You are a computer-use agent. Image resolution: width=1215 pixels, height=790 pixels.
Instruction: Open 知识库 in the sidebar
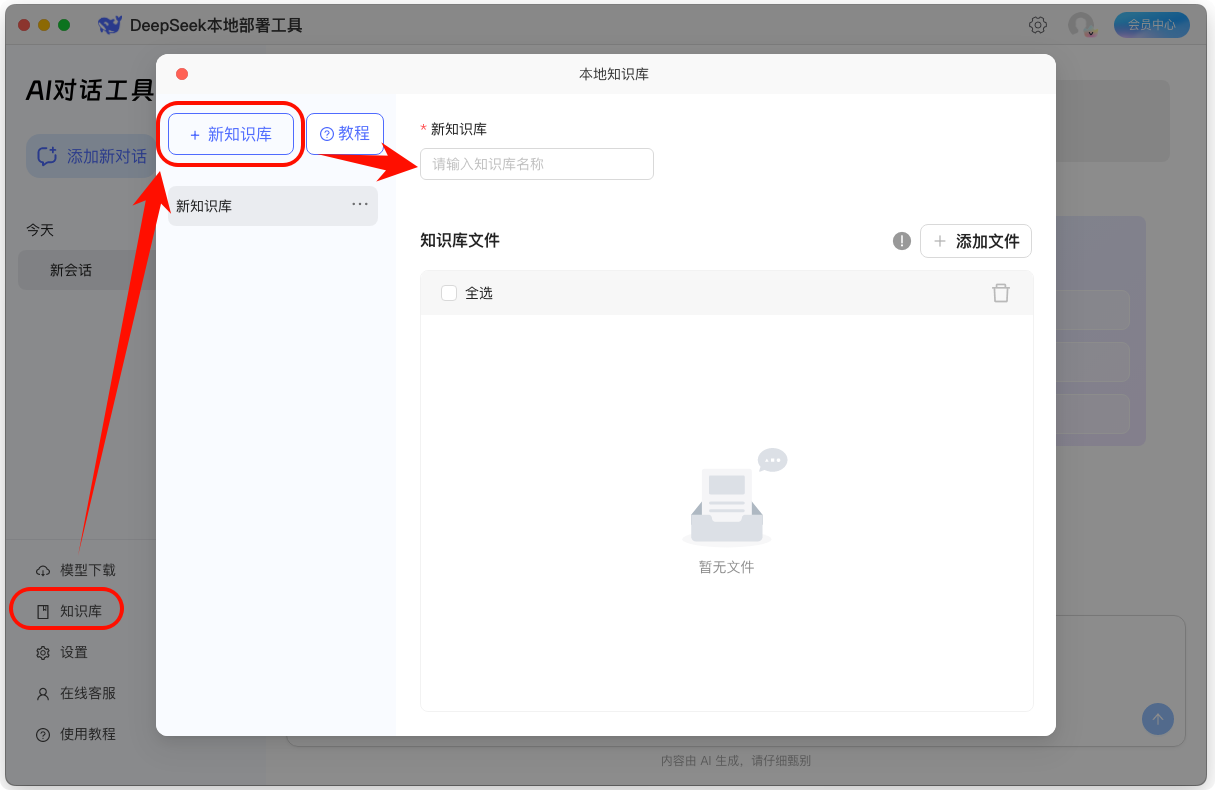click(69, 611)
